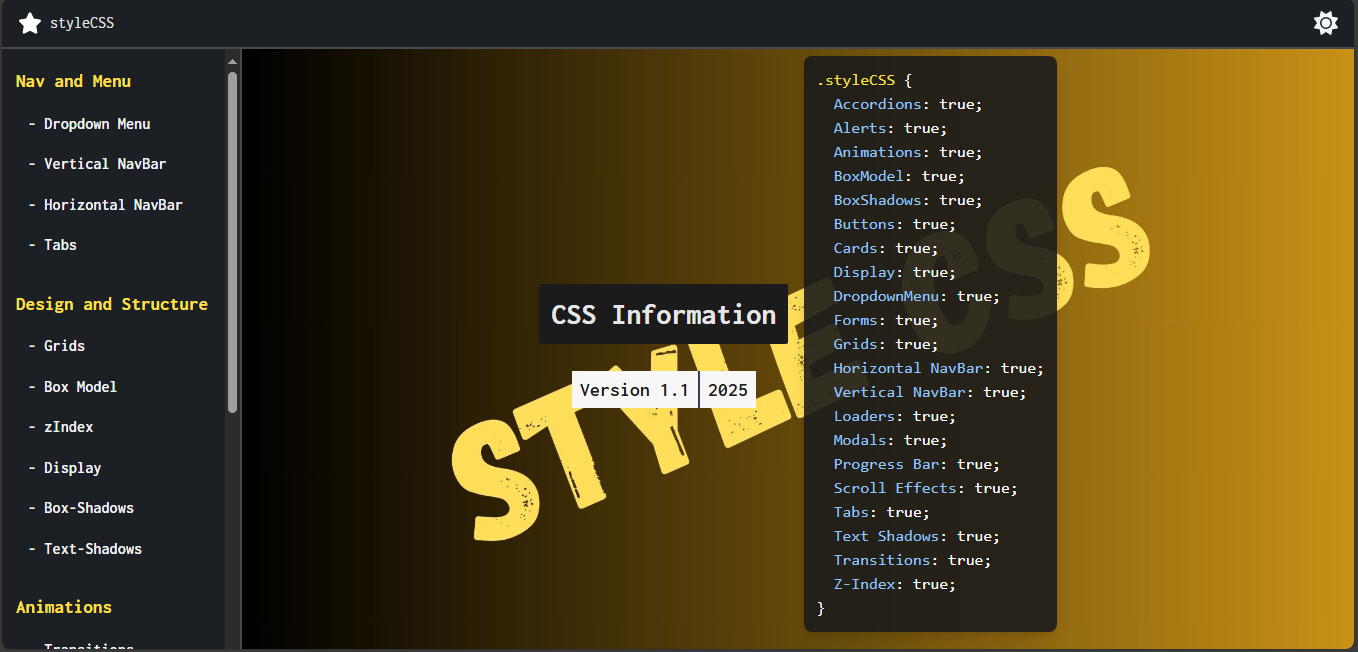Screen dimensions: 1358x652
Task: Click the Animations section heading
Action: (x=64, y=607)
